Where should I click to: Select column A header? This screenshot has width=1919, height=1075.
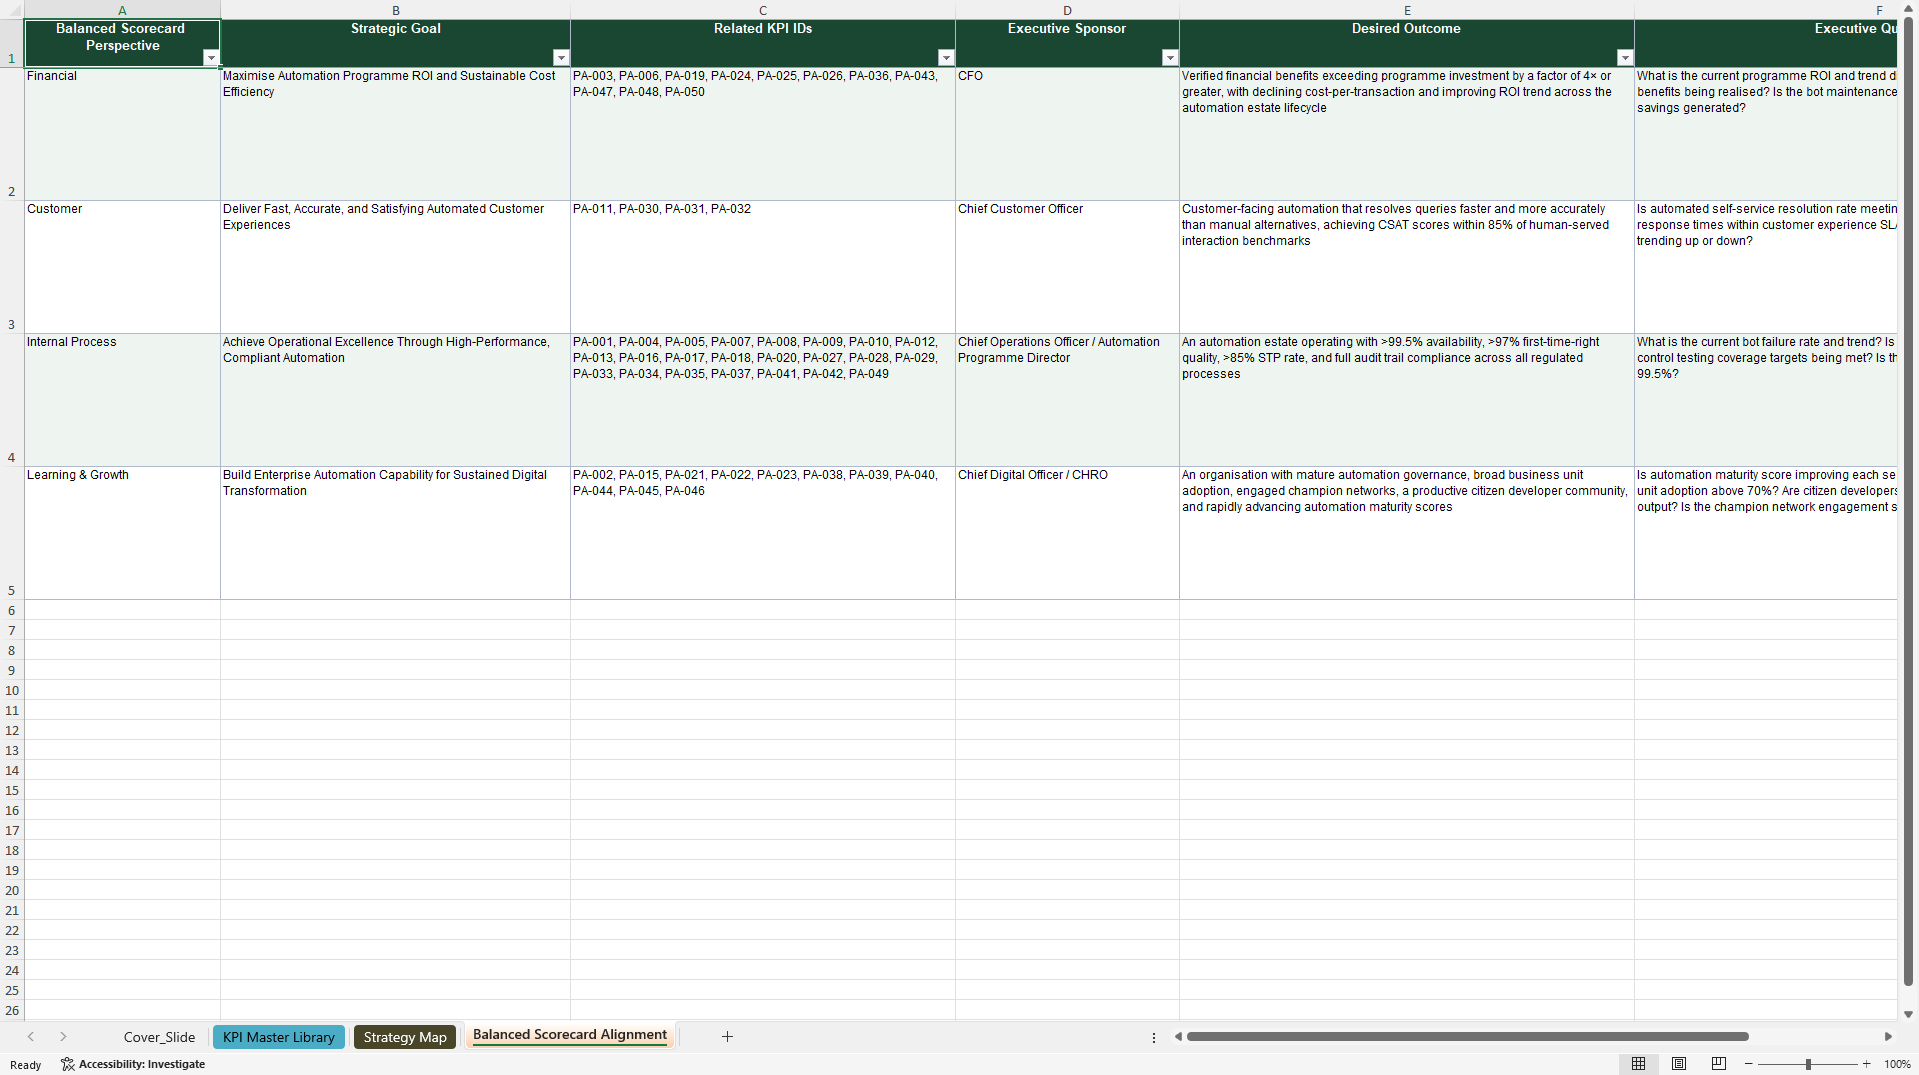coord(122,10)
